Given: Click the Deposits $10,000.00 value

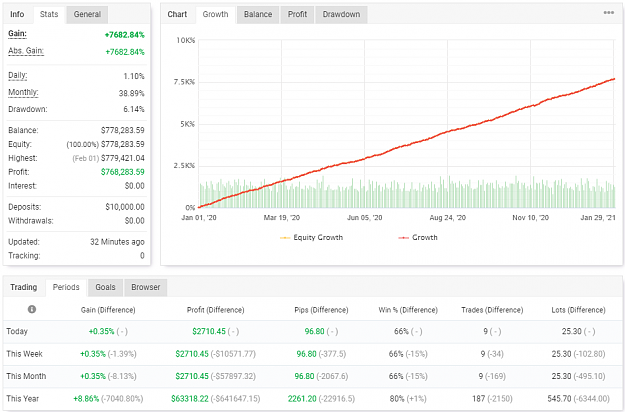Looking at the screenshot, I should [125, 207].
